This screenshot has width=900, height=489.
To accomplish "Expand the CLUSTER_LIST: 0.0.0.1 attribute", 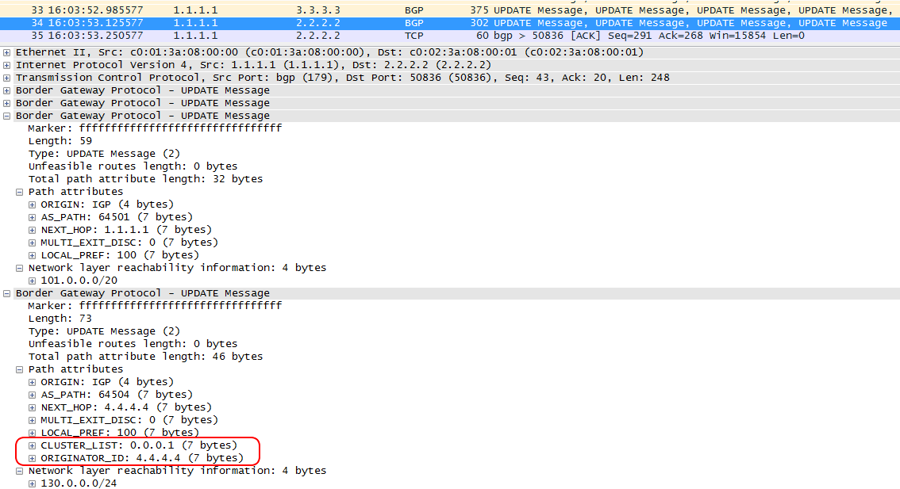I will coord(33,446).
